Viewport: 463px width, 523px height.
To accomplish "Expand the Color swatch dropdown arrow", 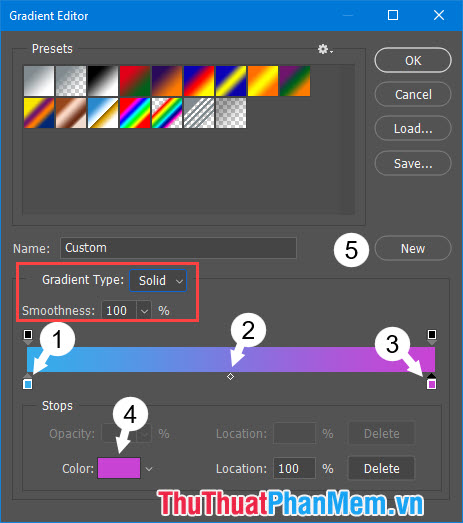I will (x=149, y=469).
